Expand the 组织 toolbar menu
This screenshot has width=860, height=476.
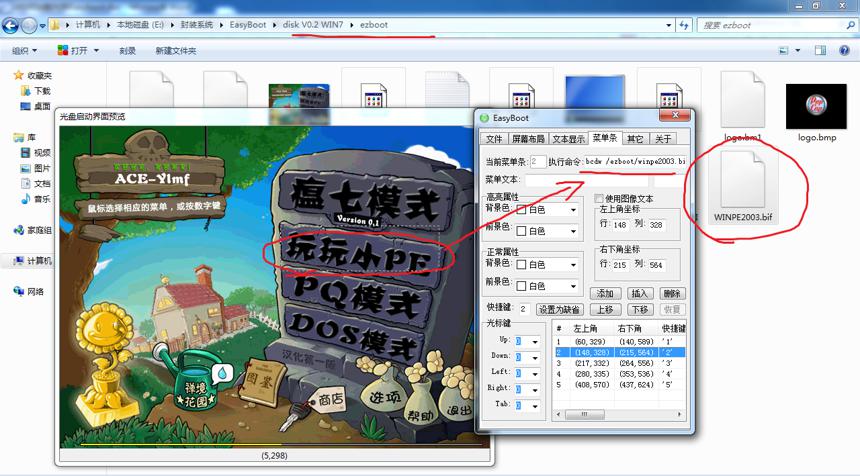coord(24,50)
